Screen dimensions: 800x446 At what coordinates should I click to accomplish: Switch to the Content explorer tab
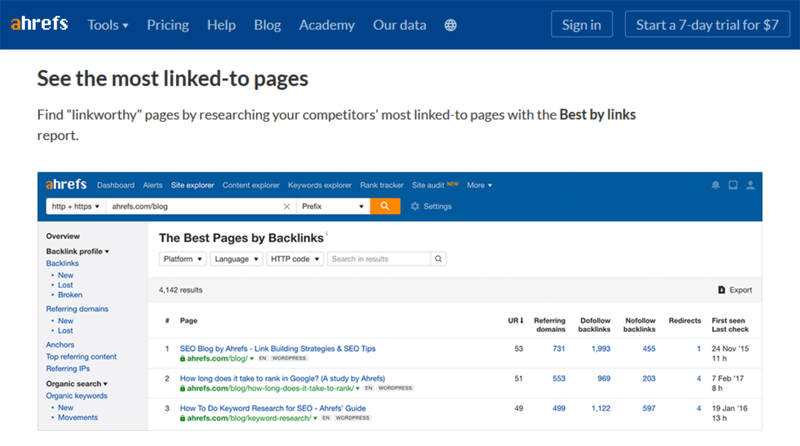click(x=251, y=185)
